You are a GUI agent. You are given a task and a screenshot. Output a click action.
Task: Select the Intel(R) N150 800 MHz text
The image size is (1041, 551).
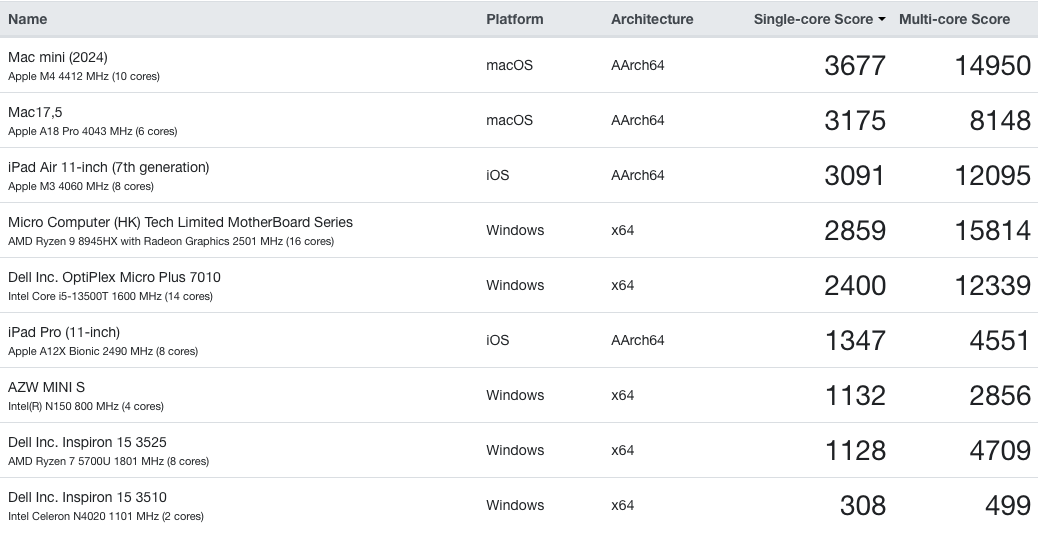pyautogui.click(x=86, y=407)
